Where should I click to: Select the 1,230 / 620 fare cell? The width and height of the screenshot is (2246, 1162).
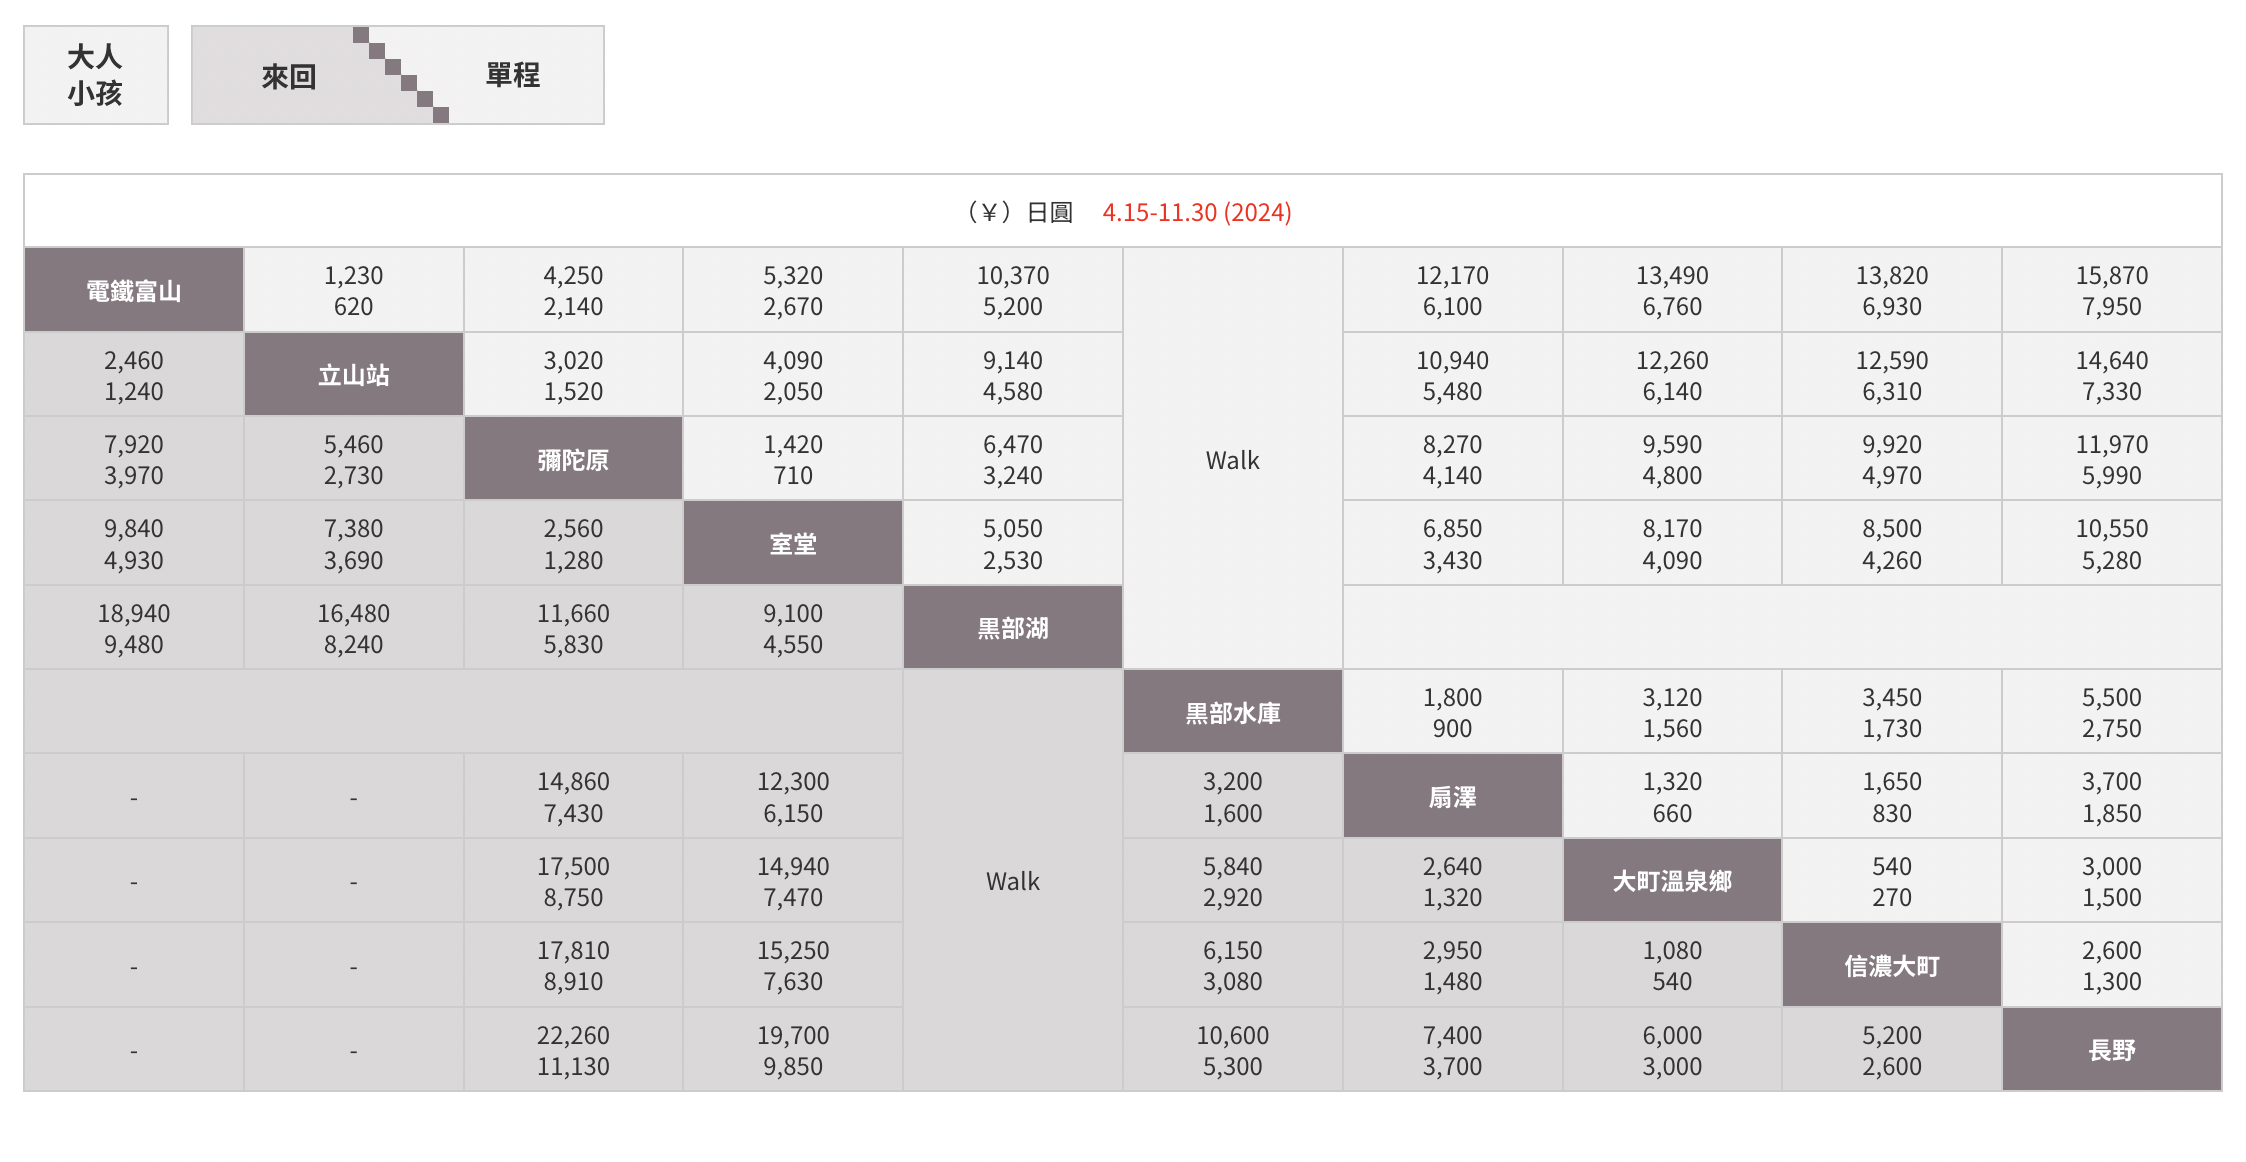tap(353, 290)
